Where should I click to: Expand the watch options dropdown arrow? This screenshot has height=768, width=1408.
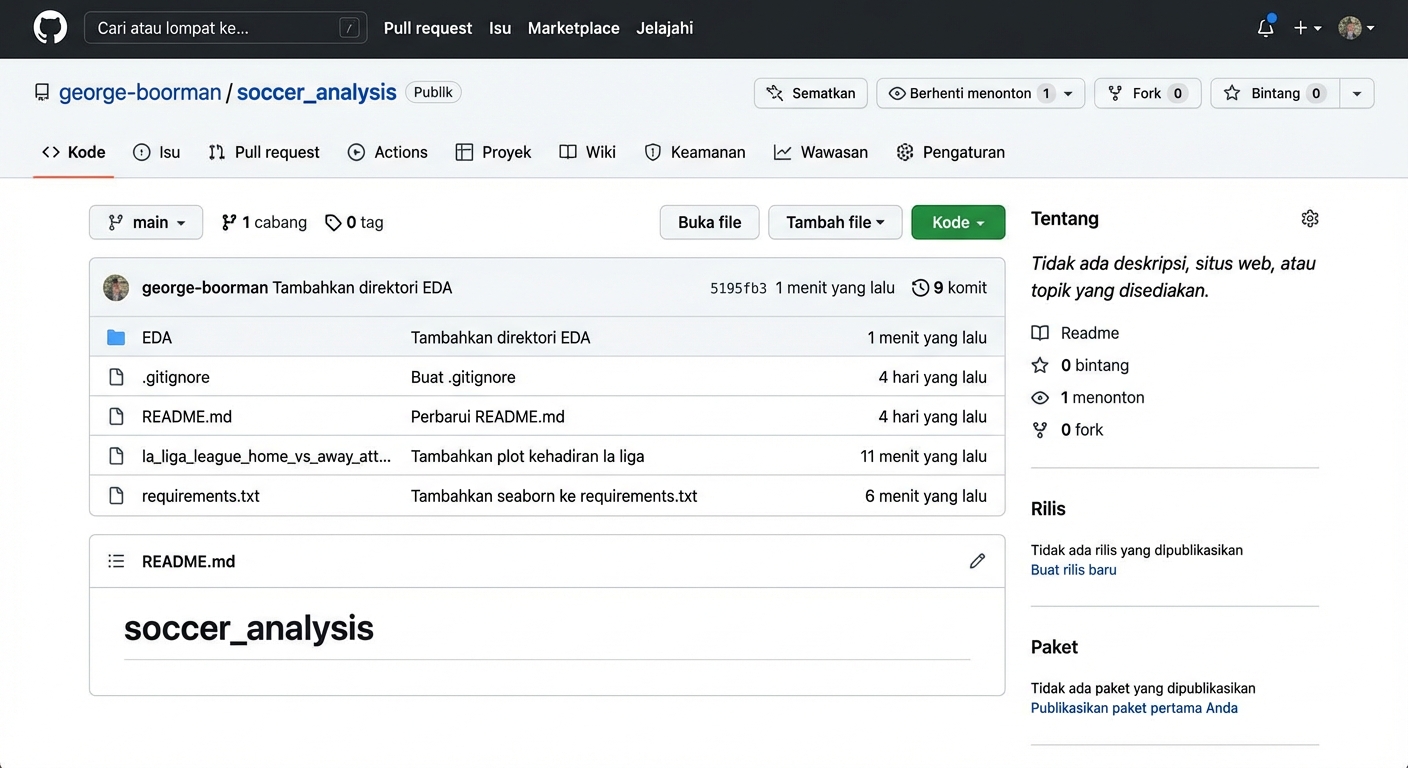1069,93
